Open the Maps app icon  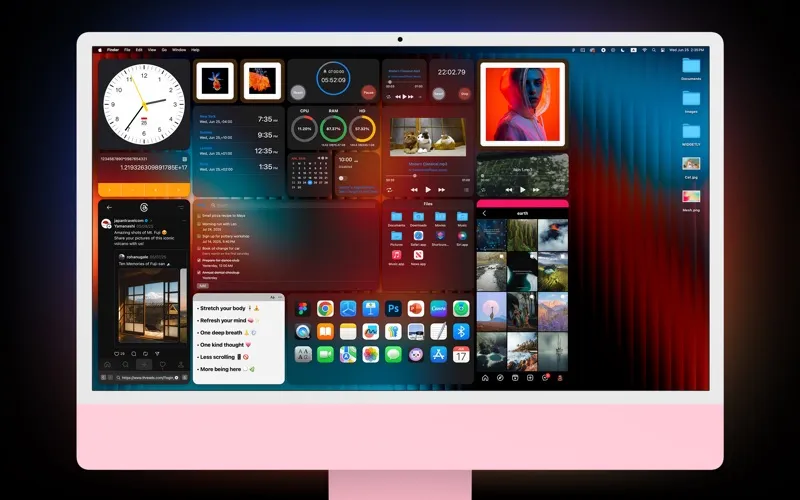tap(348, 354)
